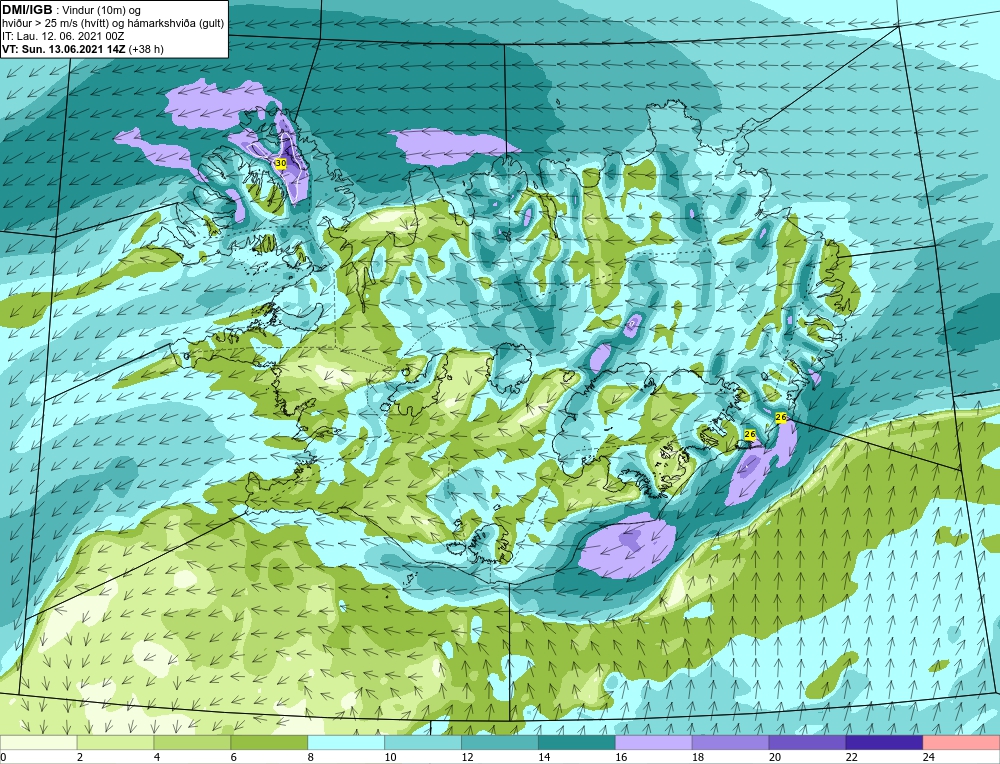Pick the 4-6 m/s green legend swatch
Screen dimensions: 1000x764
[192, 743]
